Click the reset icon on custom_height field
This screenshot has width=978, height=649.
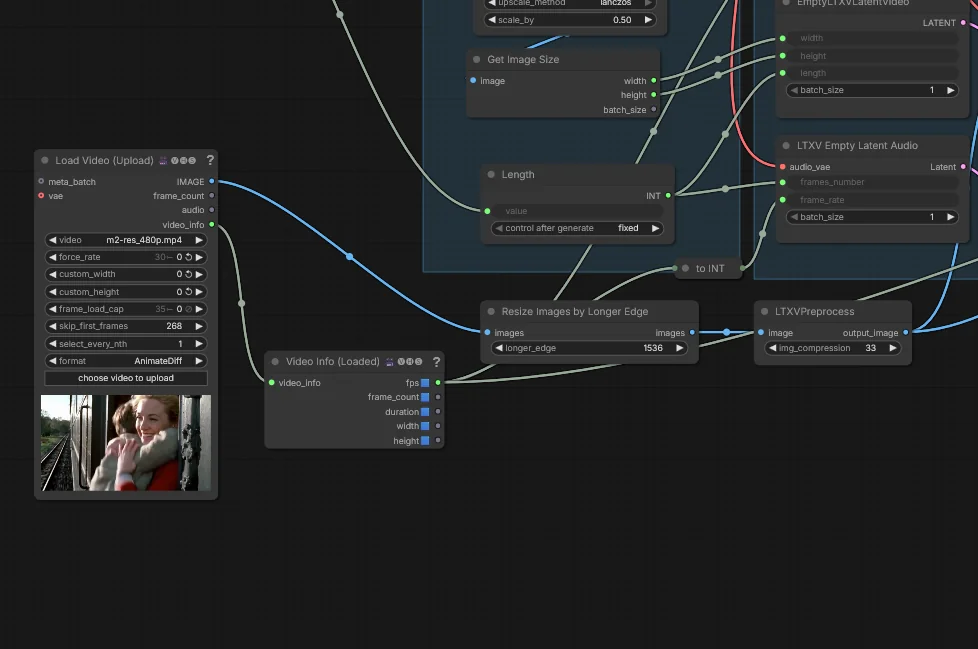click(188, 292)
